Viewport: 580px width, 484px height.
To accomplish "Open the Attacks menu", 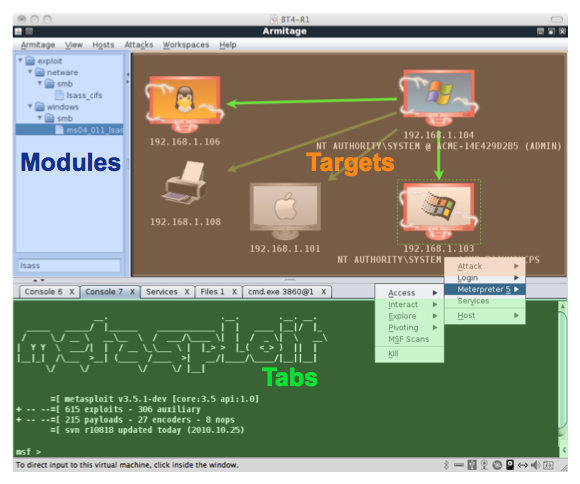I will click(x=139, y=45).
